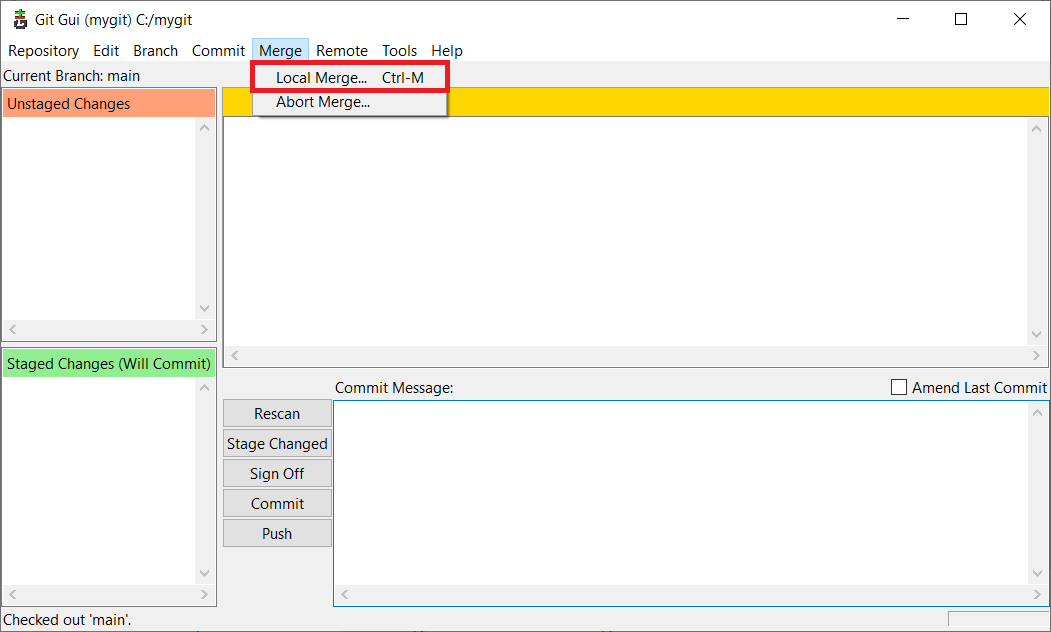Open the Commit menu
The width and height of the screenshot is (1051, 632).
219,51
